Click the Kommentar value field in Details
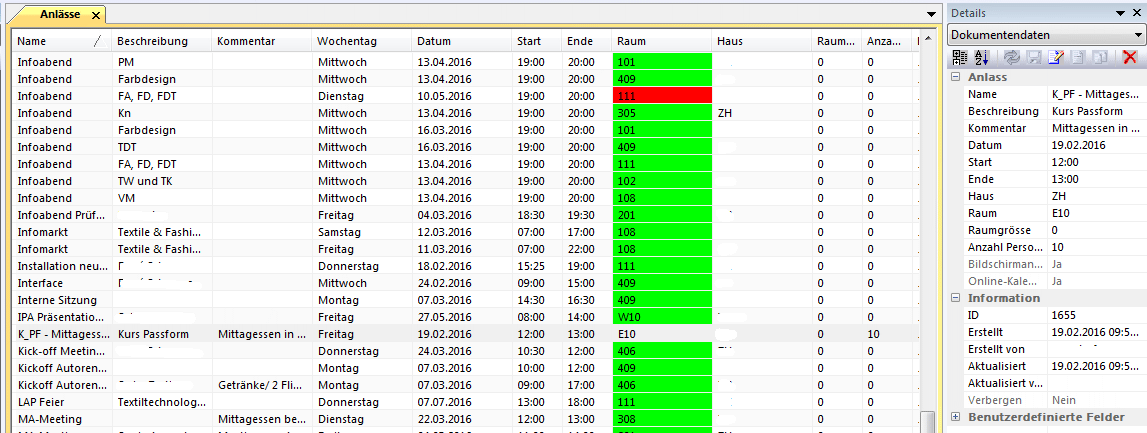This screenshot has height=433, width=1147. [1096, 128]
